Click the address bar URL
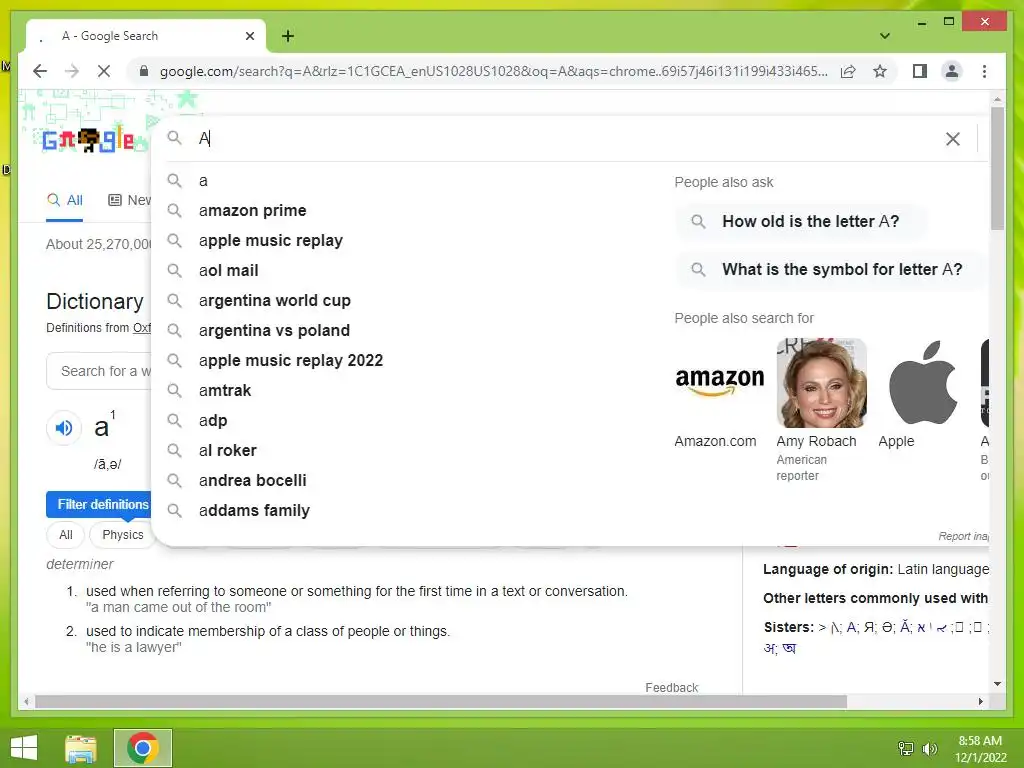The width and height of the screenshot is (1024, 768). pyautogui.click(x=493, y=71)
